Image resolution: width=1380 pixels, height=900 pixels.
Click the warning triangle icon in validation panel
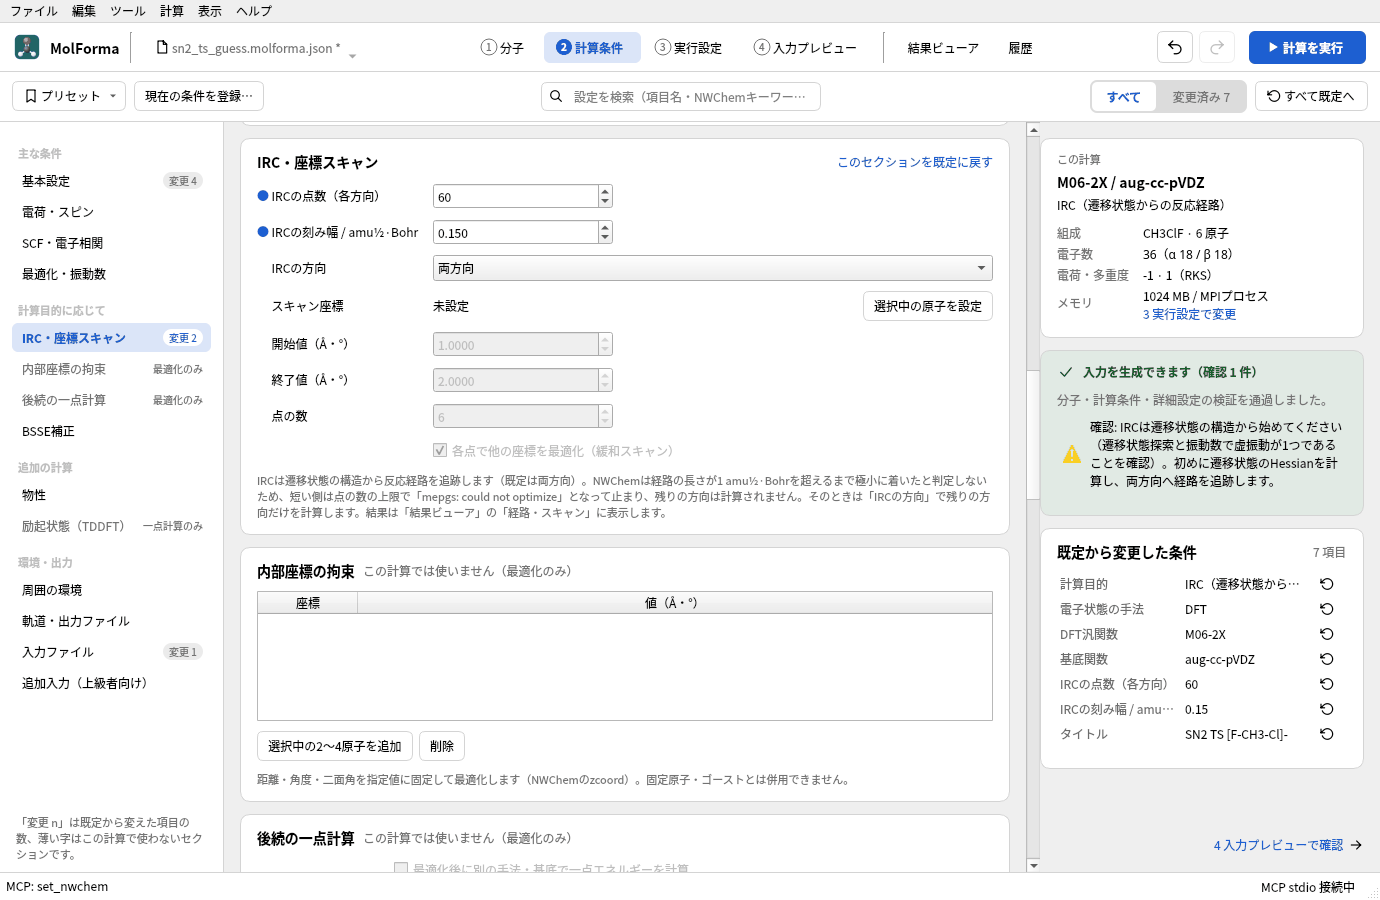[x=1072, y=454]
